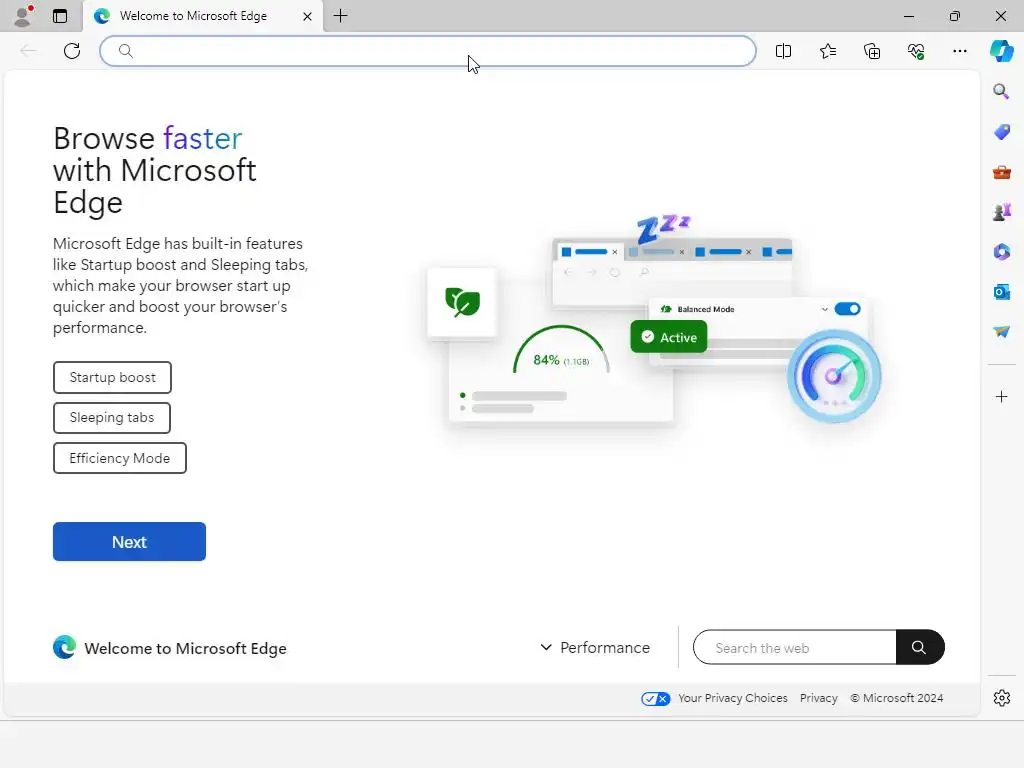Viewport: 1024px width, 768px height.
Task: Open the tab actions menu icon
Action: (x=60, y=16)
